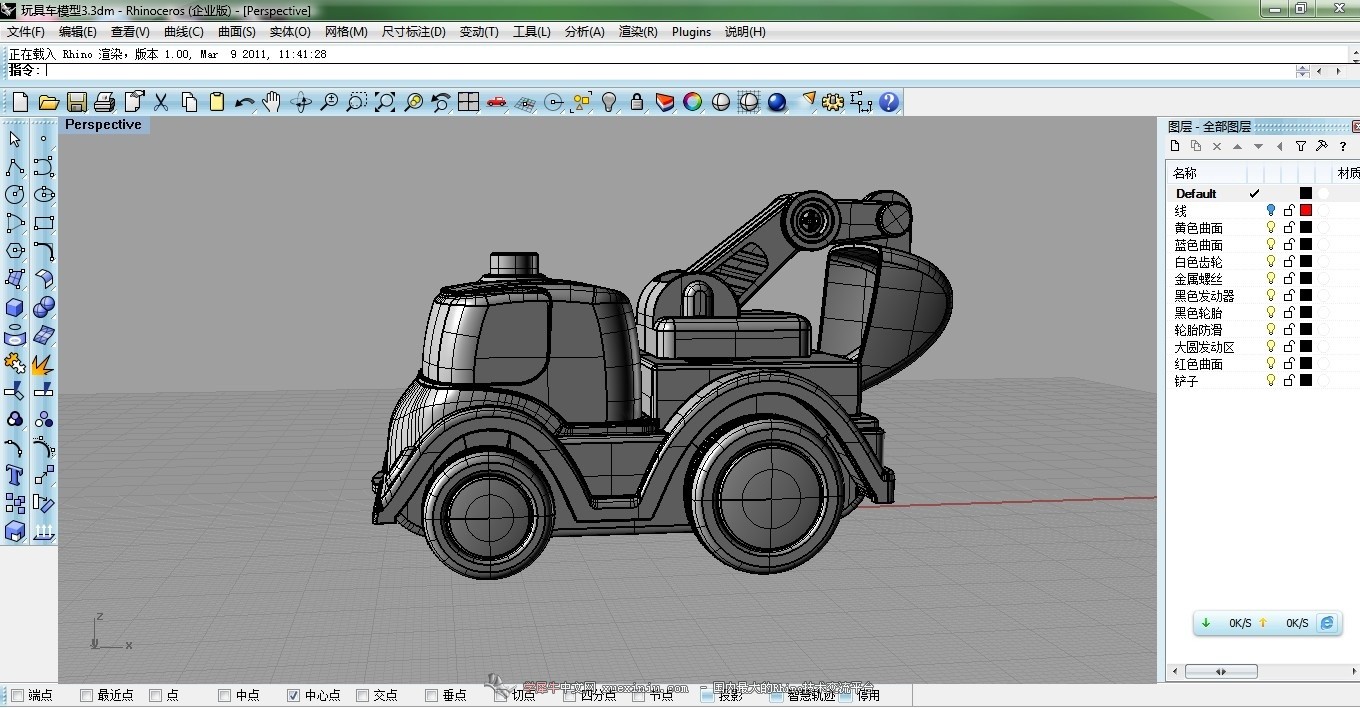Select the Polyline tool in the sidebar
1360x708 pixels.
(x=15, y=167)
